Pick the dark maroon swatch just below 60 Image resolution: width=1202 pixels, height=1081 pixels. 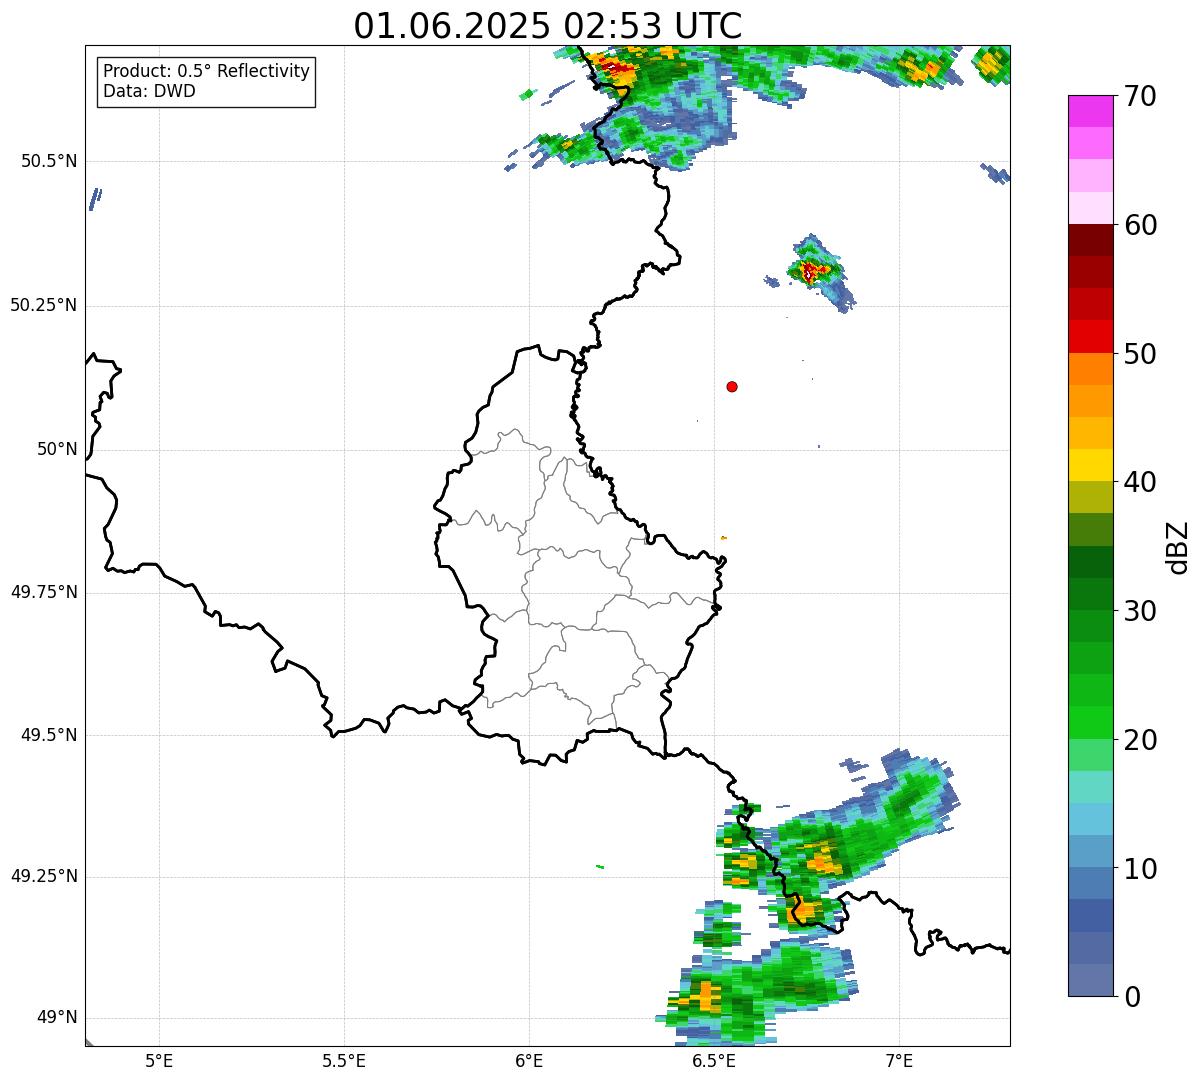1090,240
